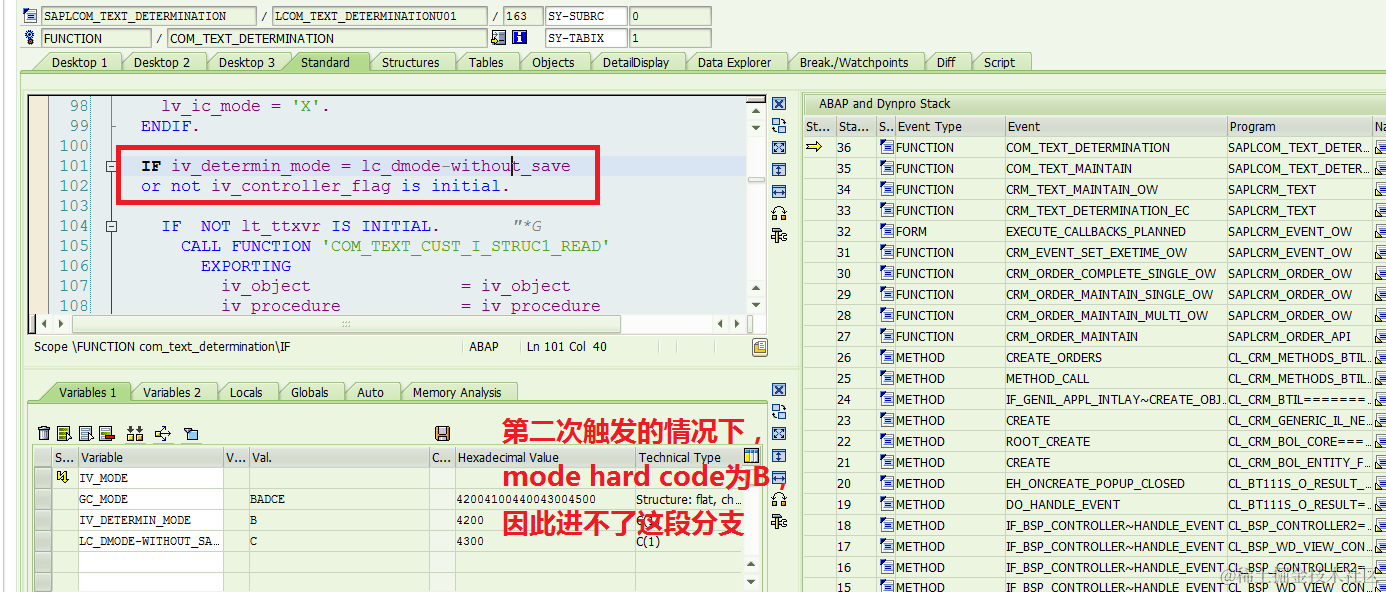Image resolution: width=1386 pixels, height=592 pixels.
Task: Collapse the IF block at line 101
Action: point(111,166)
